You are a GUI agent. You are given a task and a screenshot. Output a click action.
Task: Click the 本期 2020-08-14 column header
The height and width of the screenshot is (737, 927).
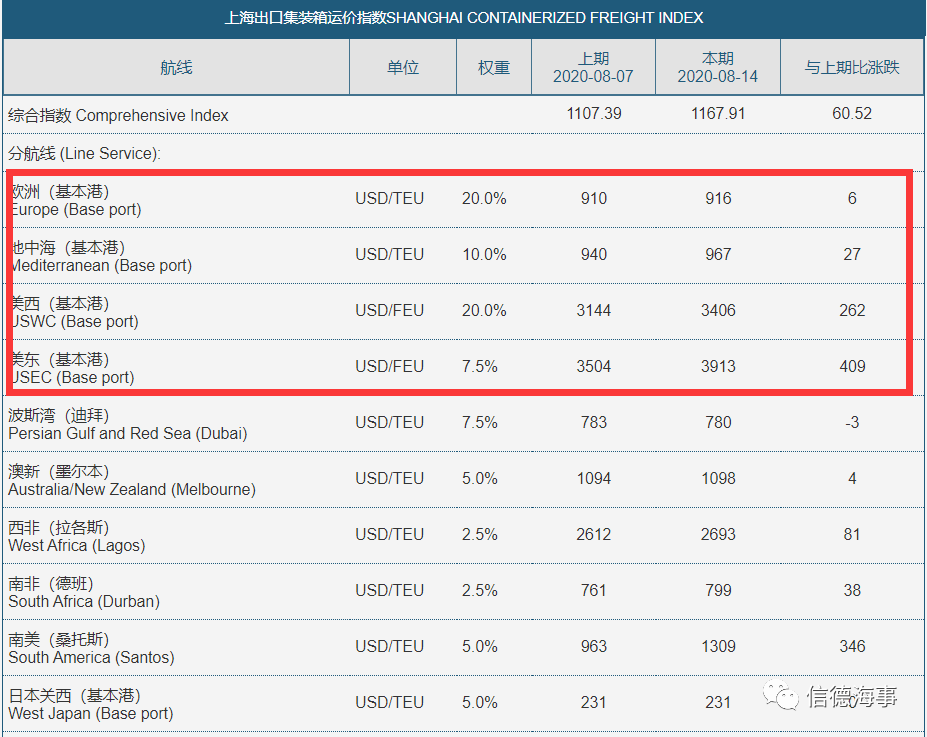point(718,68)
